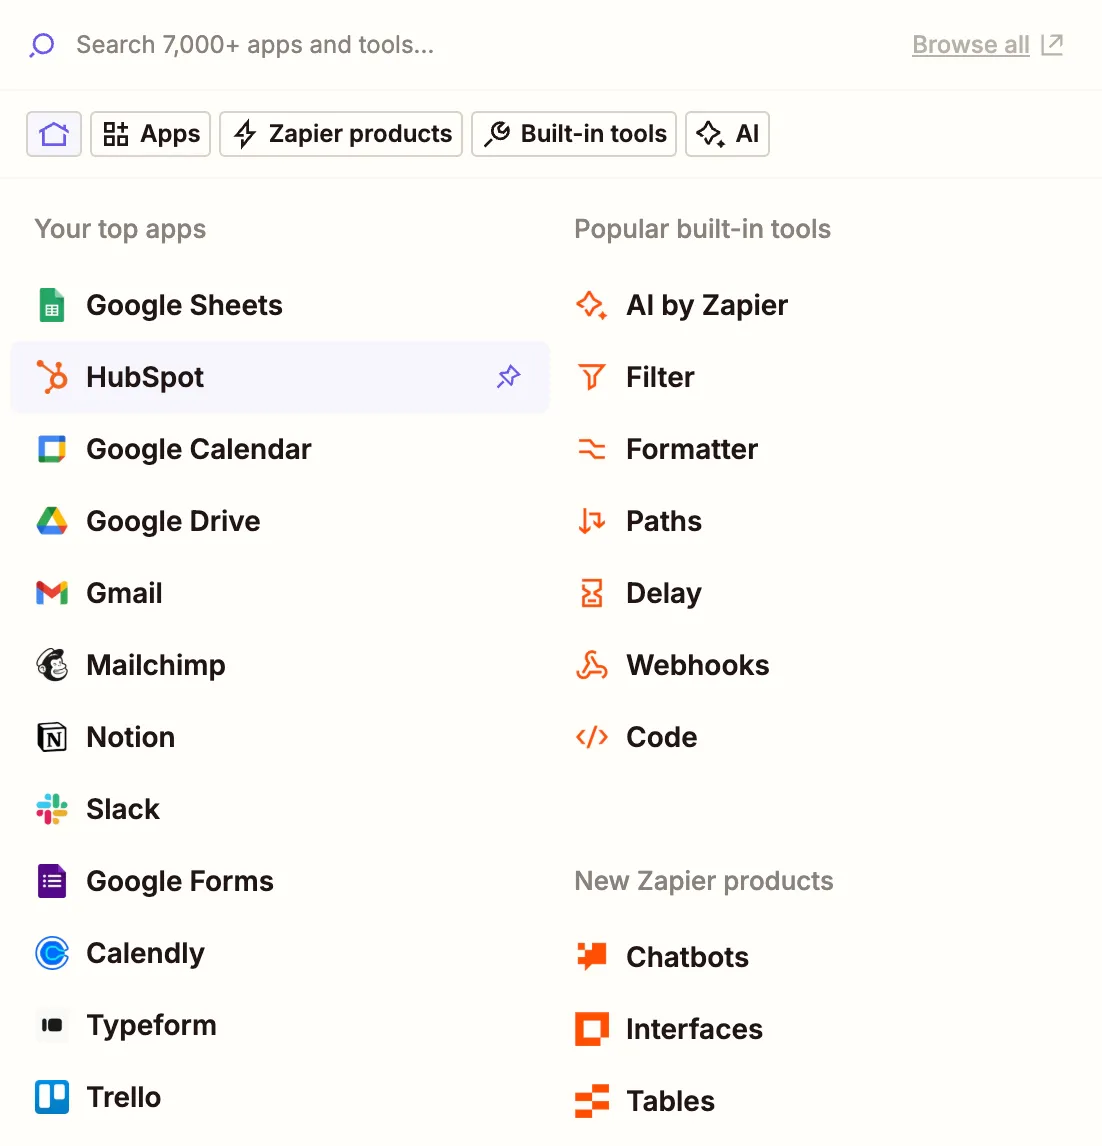
Task: Click the Chatbots icon
Action: coord(591,957)
